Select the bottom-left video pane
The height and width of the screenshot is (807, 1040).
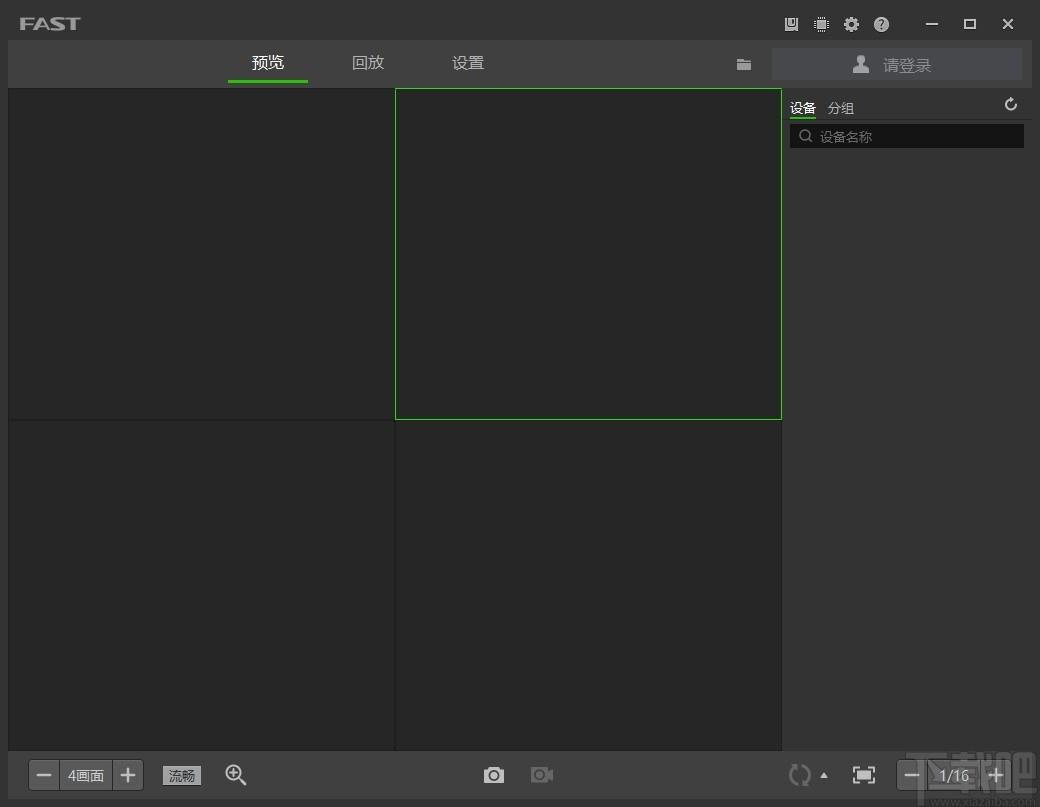click(202, 586)
